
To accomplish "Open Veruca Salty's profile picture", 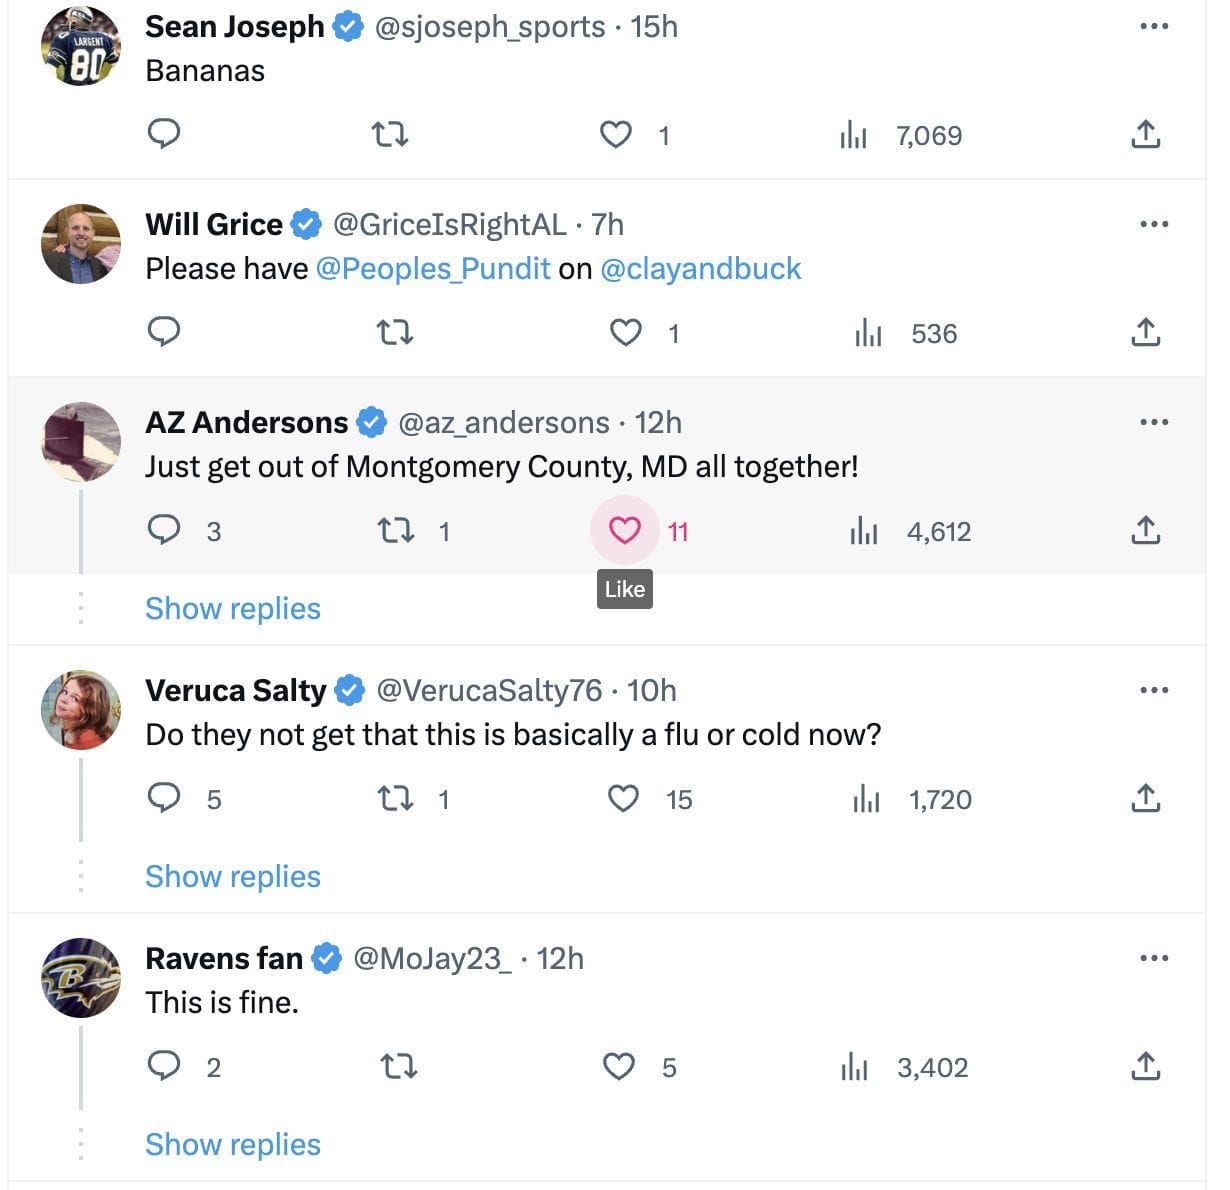I will pyautogui.click(x=81, y=709).
